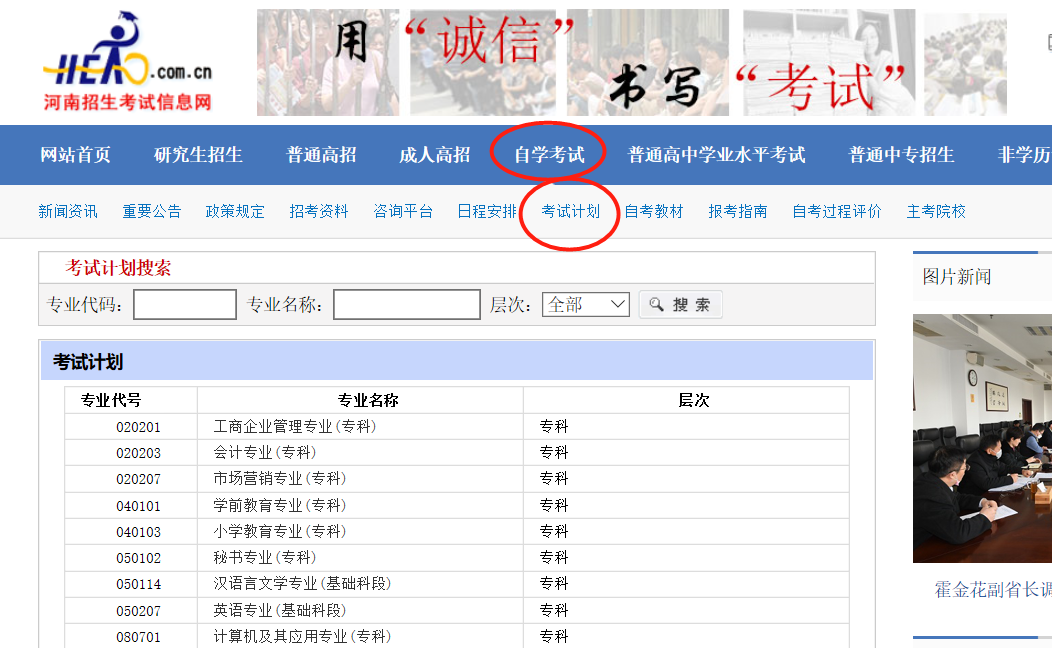Open the 网站首页 menu item
The width and height of the screenshot is (1052, 648).
(x=75, y=155)
